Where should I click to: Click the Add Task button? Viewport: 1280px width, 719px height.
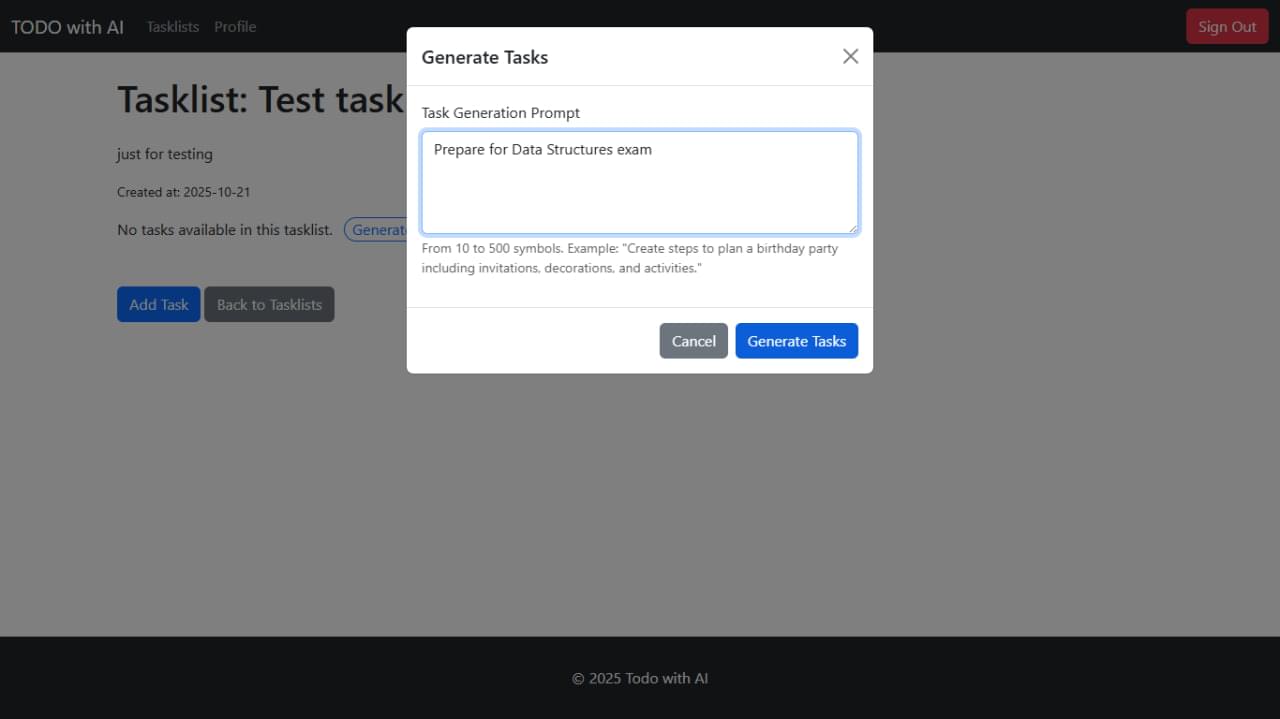[158, 305]
